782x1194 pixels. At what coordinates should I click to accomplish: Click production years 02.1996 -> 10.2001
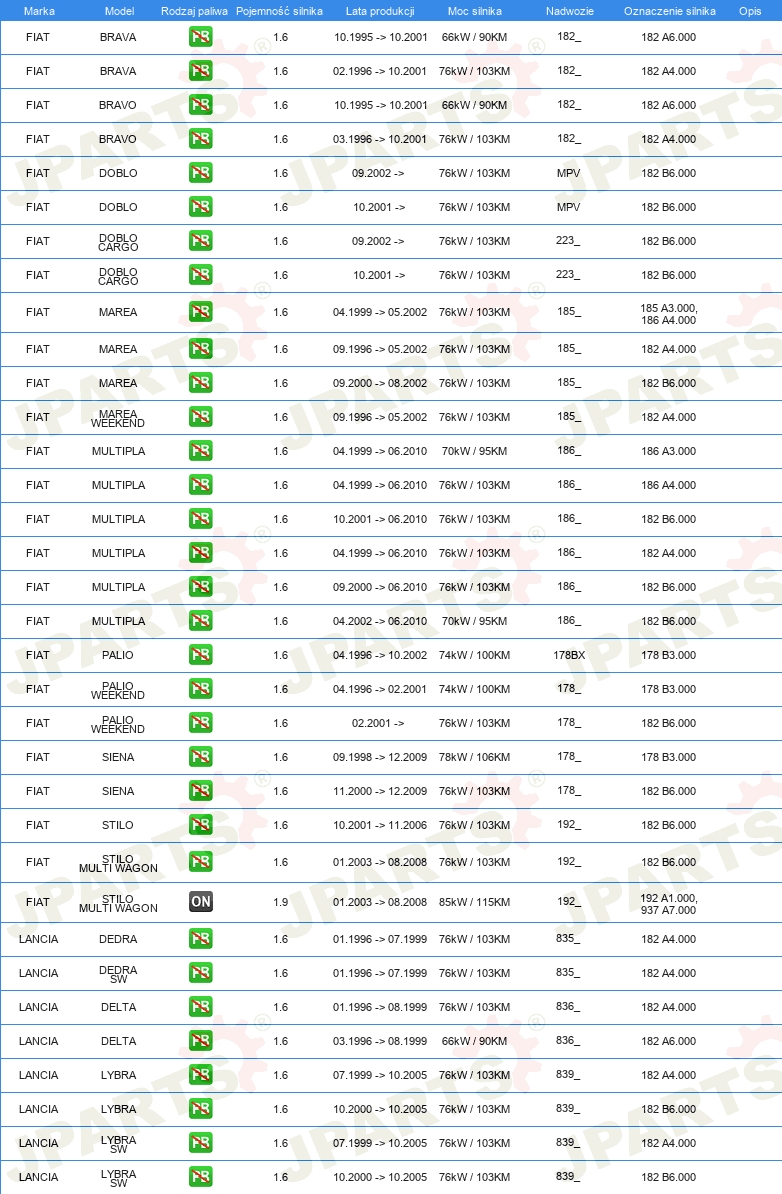pos(380,71)
